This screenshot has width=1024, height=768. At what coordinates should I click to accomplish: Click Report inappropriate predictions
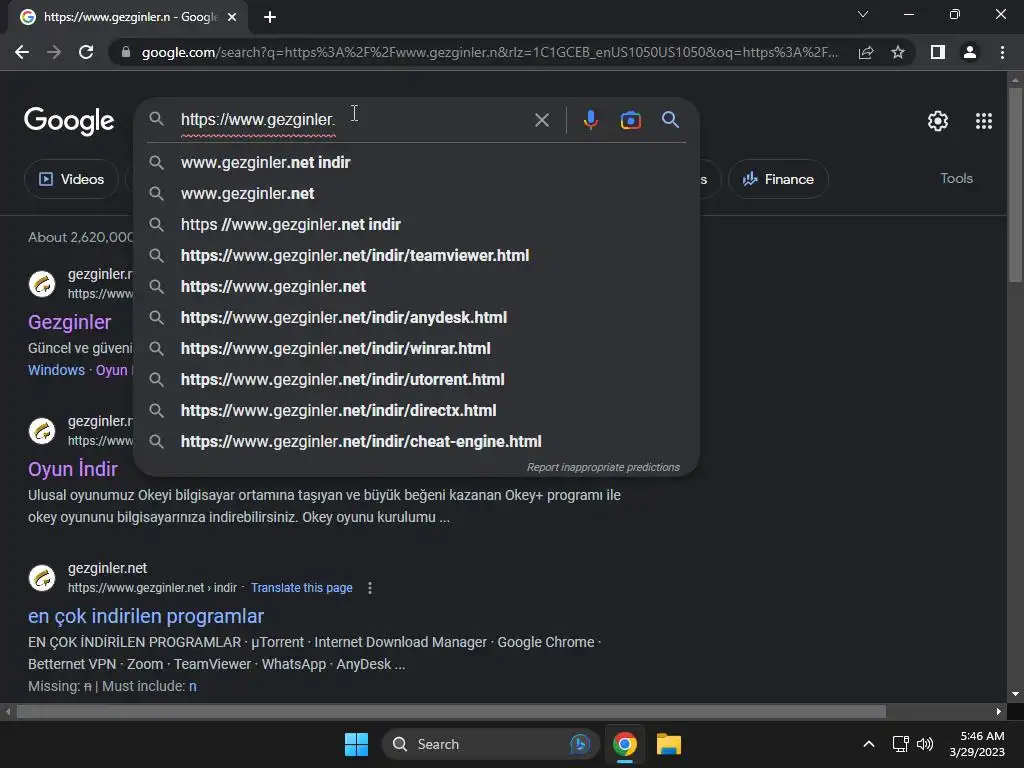click(603, 468)
